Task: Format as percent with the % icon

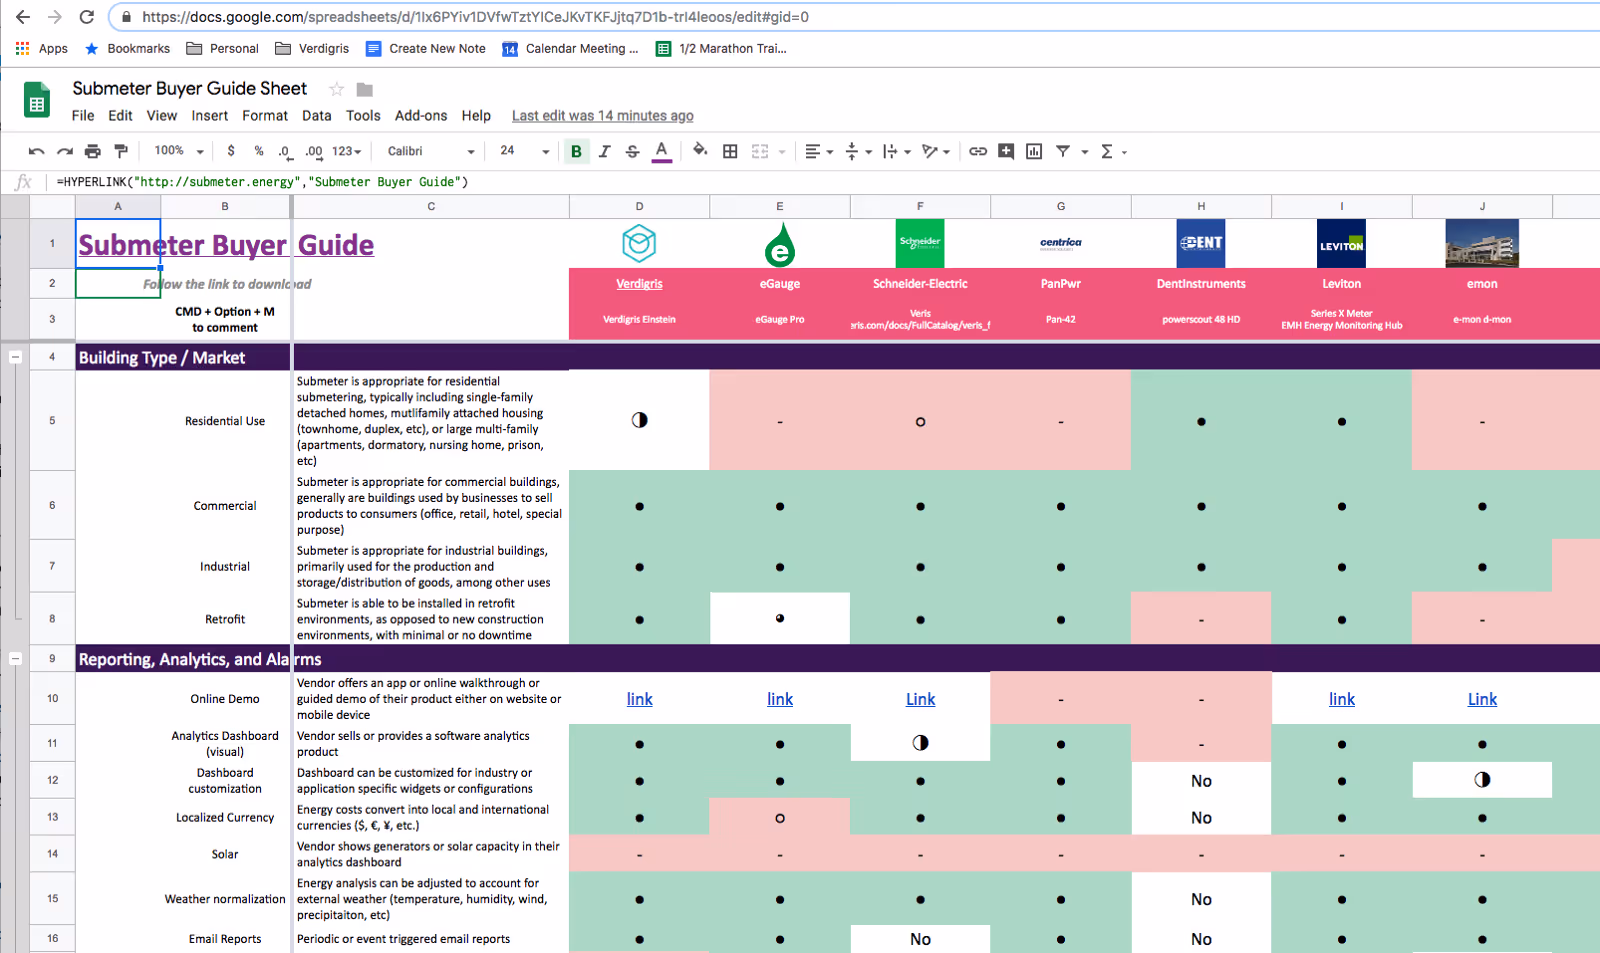Action: click(259, 151)
